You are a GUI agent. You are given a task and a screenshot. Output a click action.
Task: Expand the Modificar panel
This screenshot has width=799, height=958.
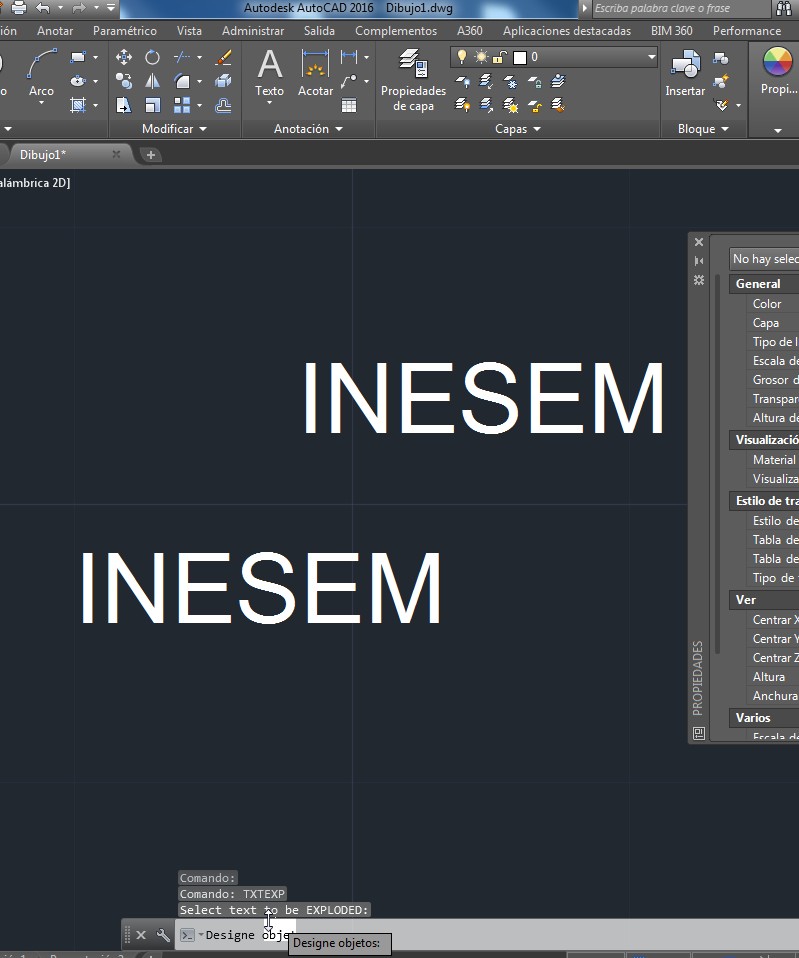point(174,129)
